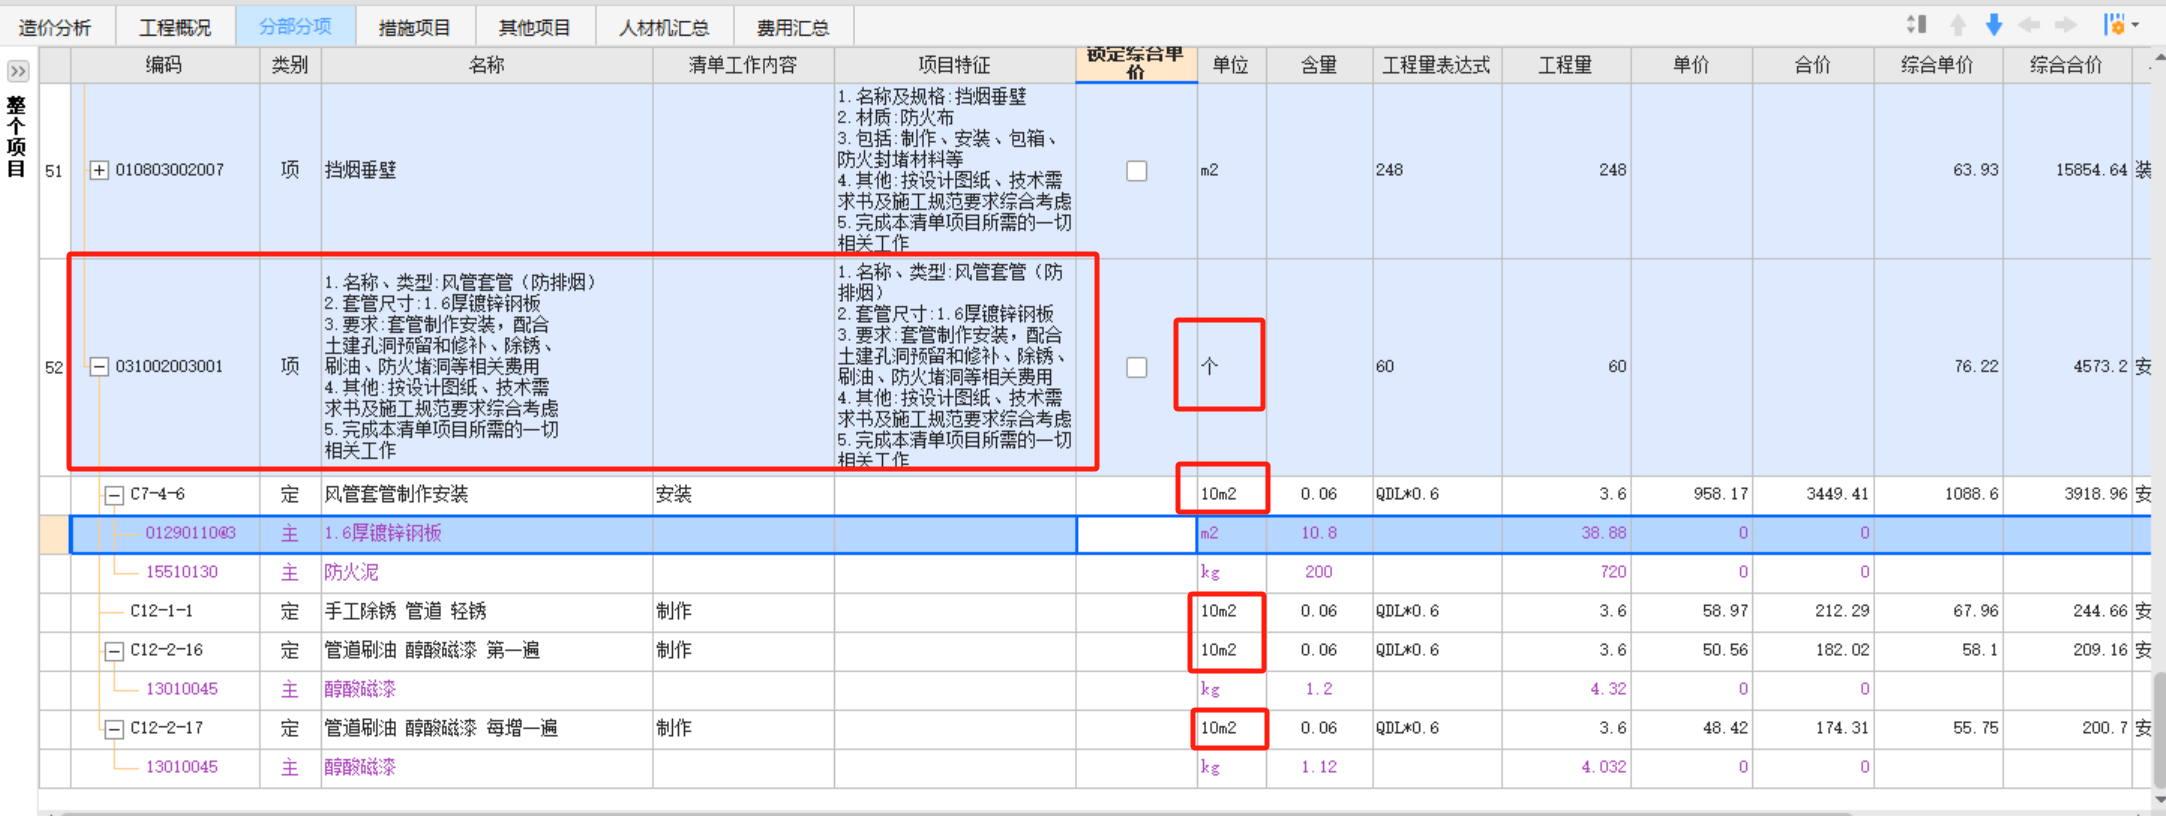Click the gray right arrow (demote) icon
This screenshot has width=2166, height=816.
tap(2066, 25)
